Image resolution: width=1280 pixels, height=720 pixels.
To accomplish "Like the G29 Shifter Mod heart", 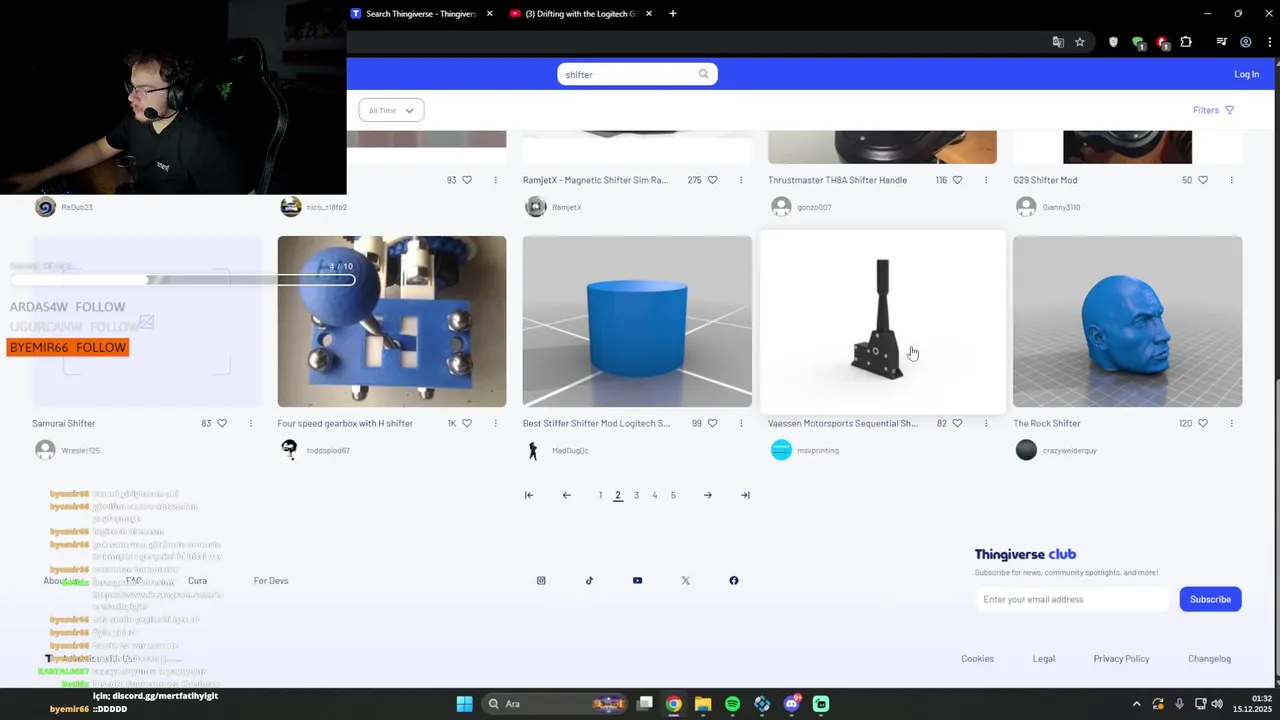I will (1202, 180).
